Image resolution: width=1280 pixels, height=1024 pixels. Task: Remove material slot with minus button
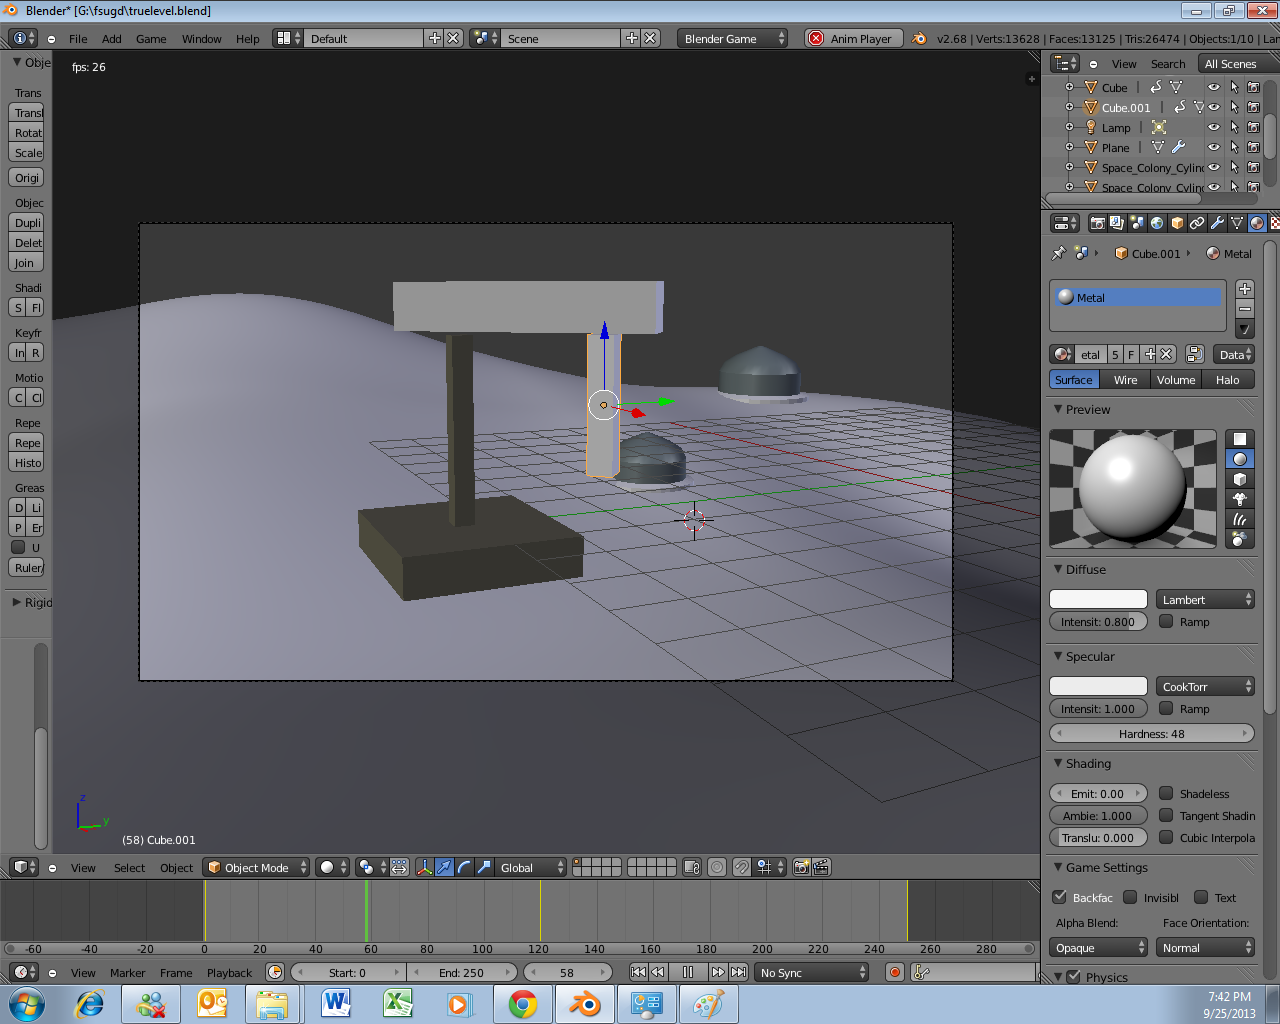point(1245,309)
